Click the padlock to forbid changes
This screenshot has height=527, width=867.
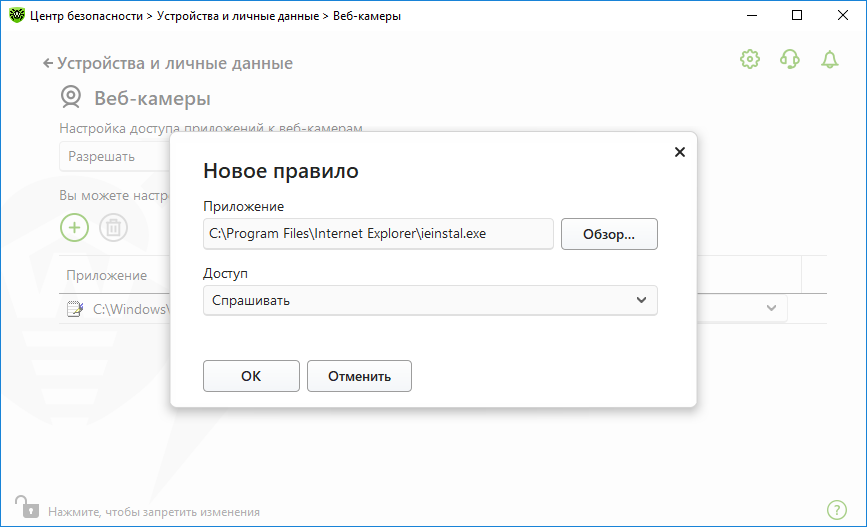point(27,507)
